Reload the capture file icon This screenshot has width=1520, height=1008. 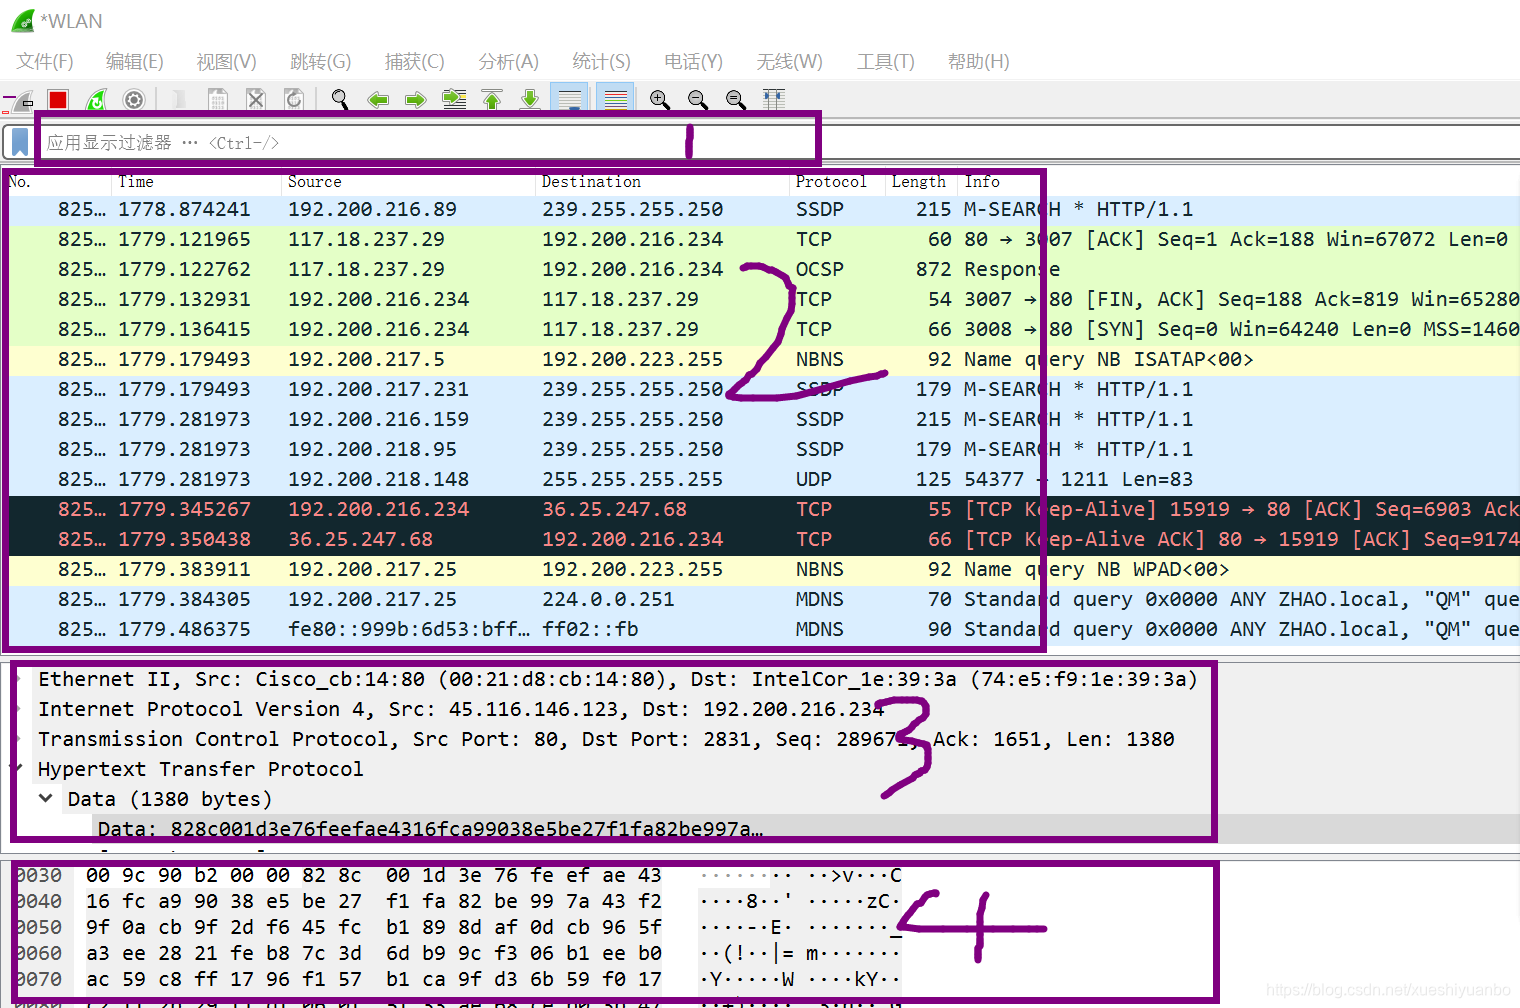tap(294, 99)
